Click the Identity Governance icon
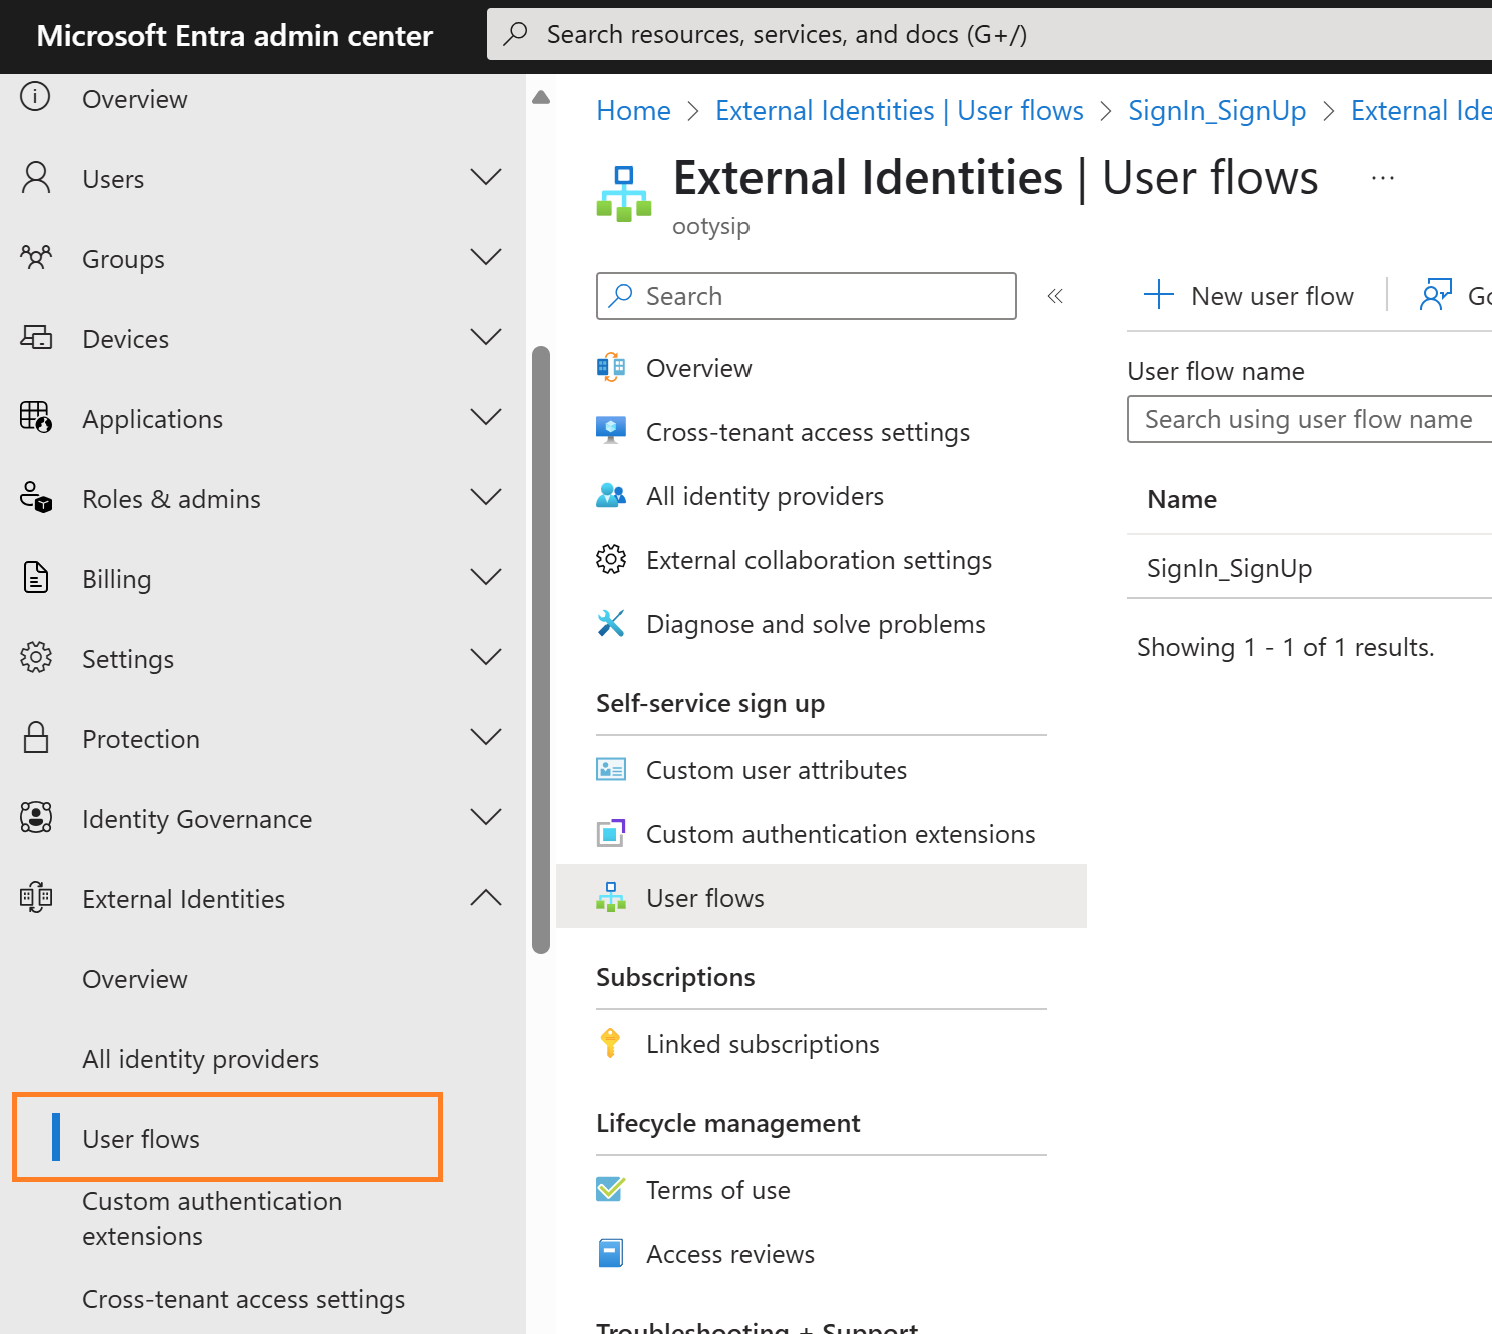1492x1334 pixels. pos(36,817)
